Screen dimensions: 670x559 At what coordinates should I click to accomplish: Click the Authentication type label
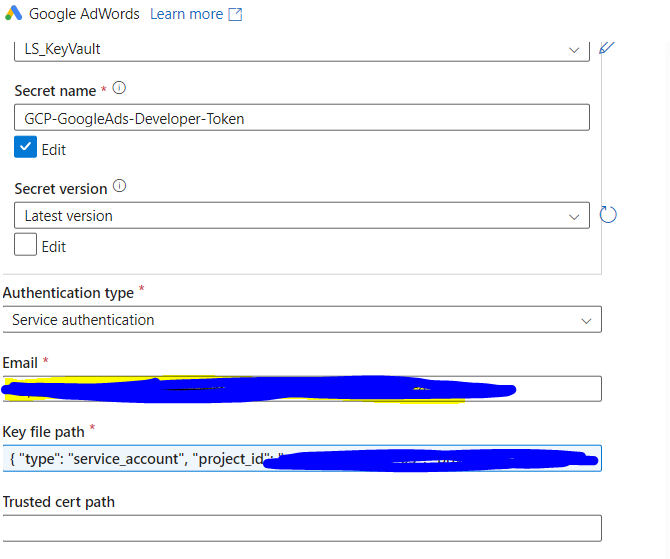coord(68,293)
